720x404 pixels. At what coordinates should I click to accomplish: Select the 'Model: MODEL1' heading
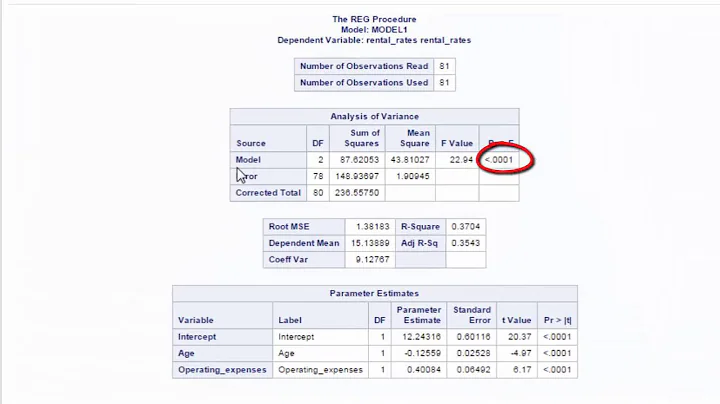click(374, 30)
